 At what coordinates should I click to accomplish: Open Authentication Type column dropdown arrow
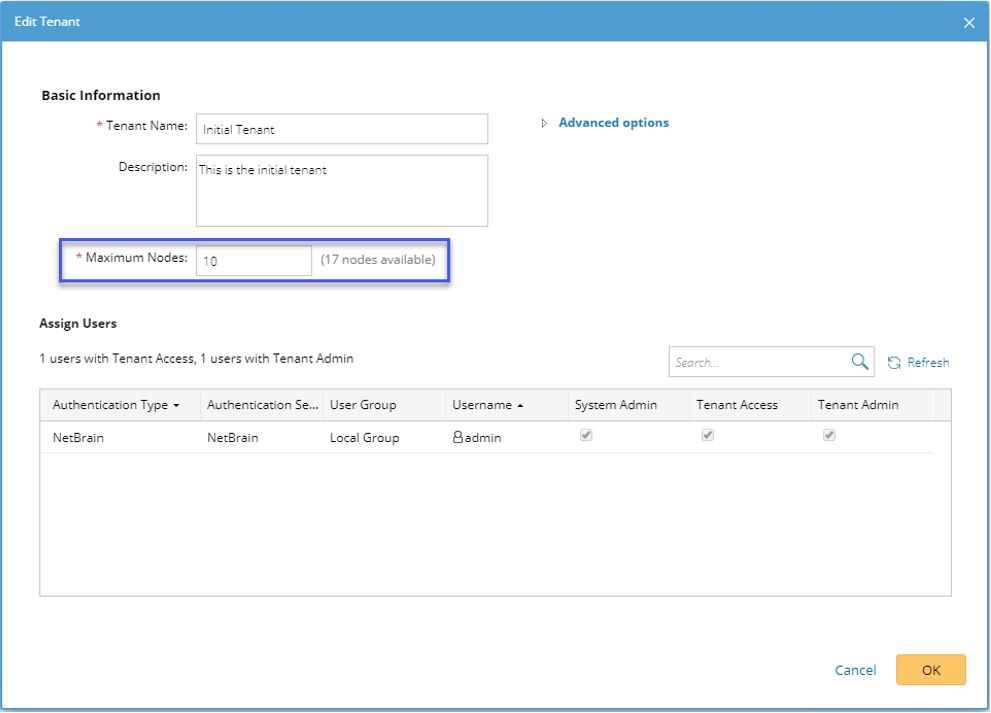(177, 406)
